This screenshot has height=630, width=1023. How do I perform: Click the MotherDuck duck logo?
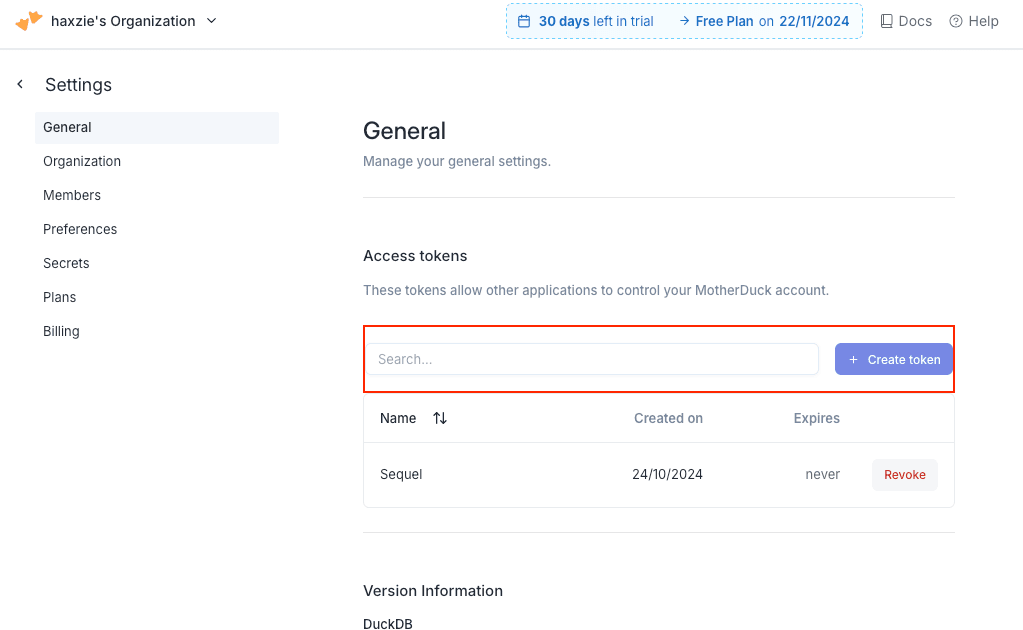29,21
